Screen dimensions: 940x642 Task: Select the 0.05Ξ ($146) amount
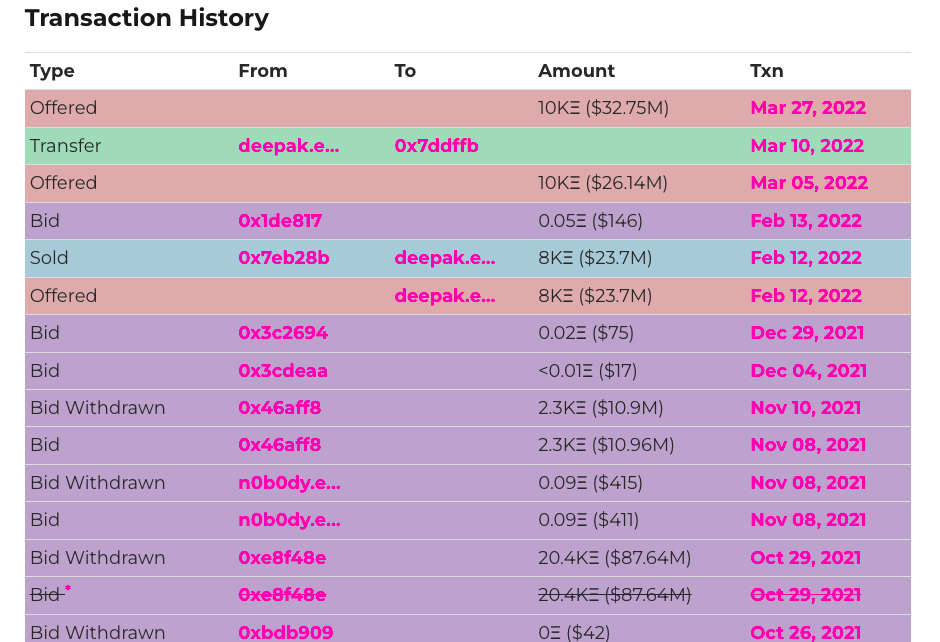click(590, 221)
